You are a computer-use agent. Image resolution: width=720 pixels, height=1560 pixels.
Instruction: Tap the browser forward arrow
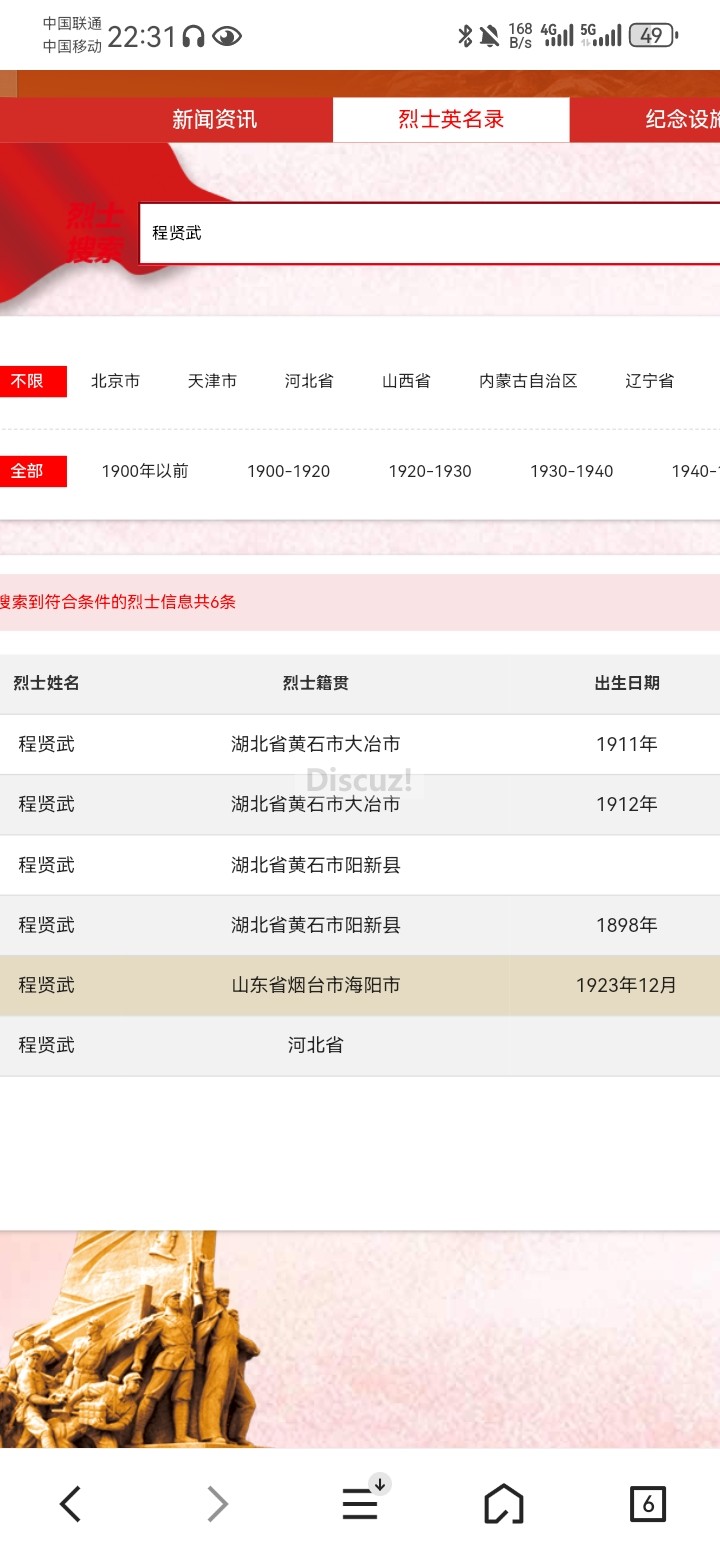point(217,1503)
